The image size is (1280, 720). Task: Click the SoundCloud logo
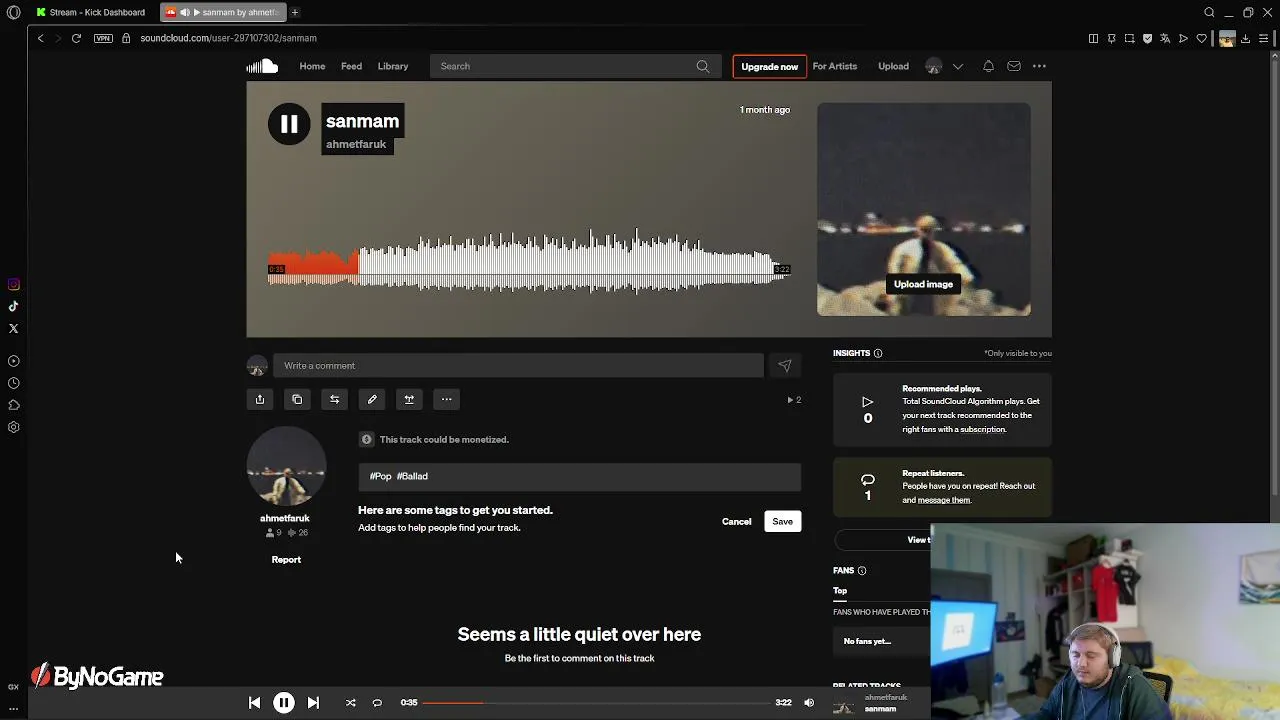262,66
